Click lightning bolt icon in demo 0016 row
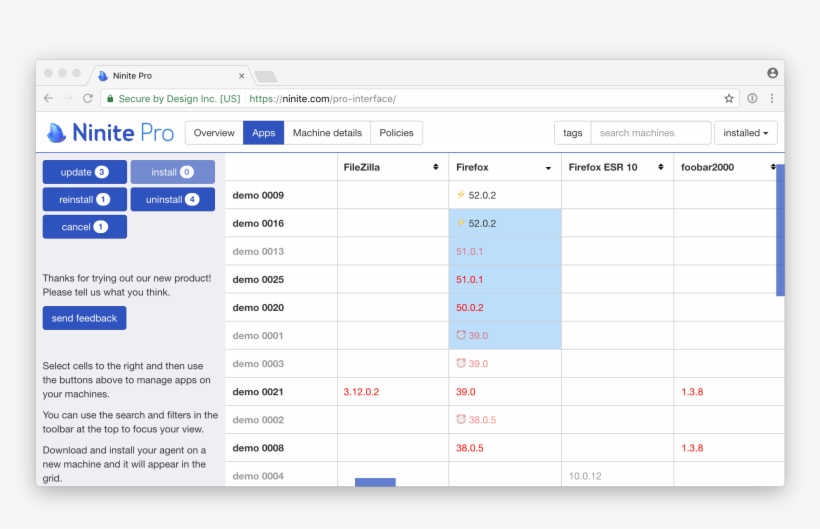Image resolution: width=820 pixels, height=529 pixels. tap(461, 223)
